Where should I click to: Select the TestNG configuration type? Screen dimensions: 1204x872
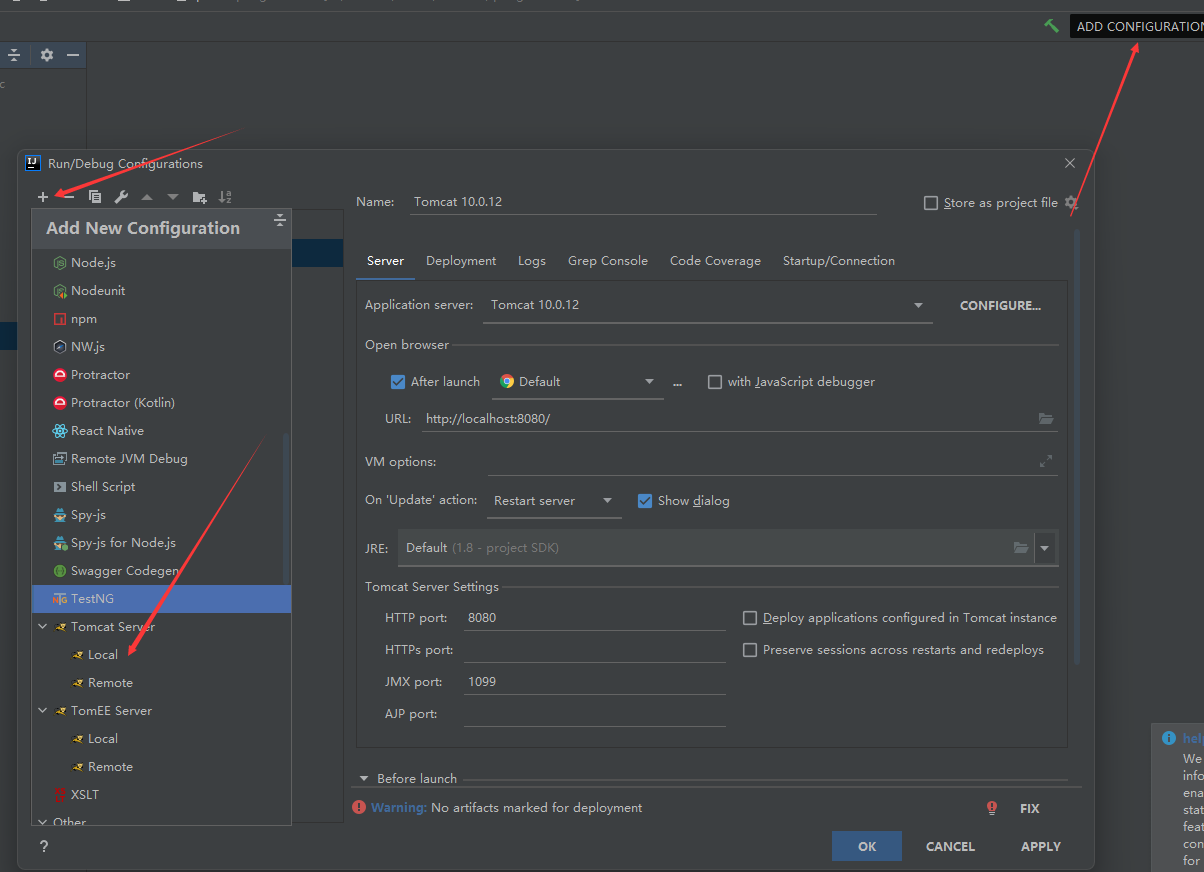(x=161, y=599)
